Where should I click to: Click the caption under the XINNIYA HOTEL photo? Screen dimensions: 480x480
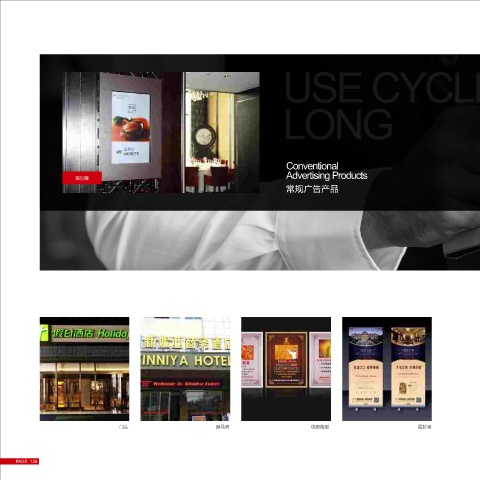(222, 427)
